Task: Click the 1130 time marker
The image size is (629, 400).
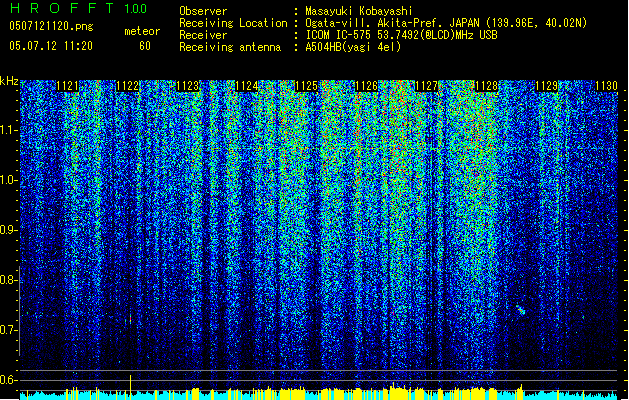Action: pyautogui.click(x=606, y=86)
